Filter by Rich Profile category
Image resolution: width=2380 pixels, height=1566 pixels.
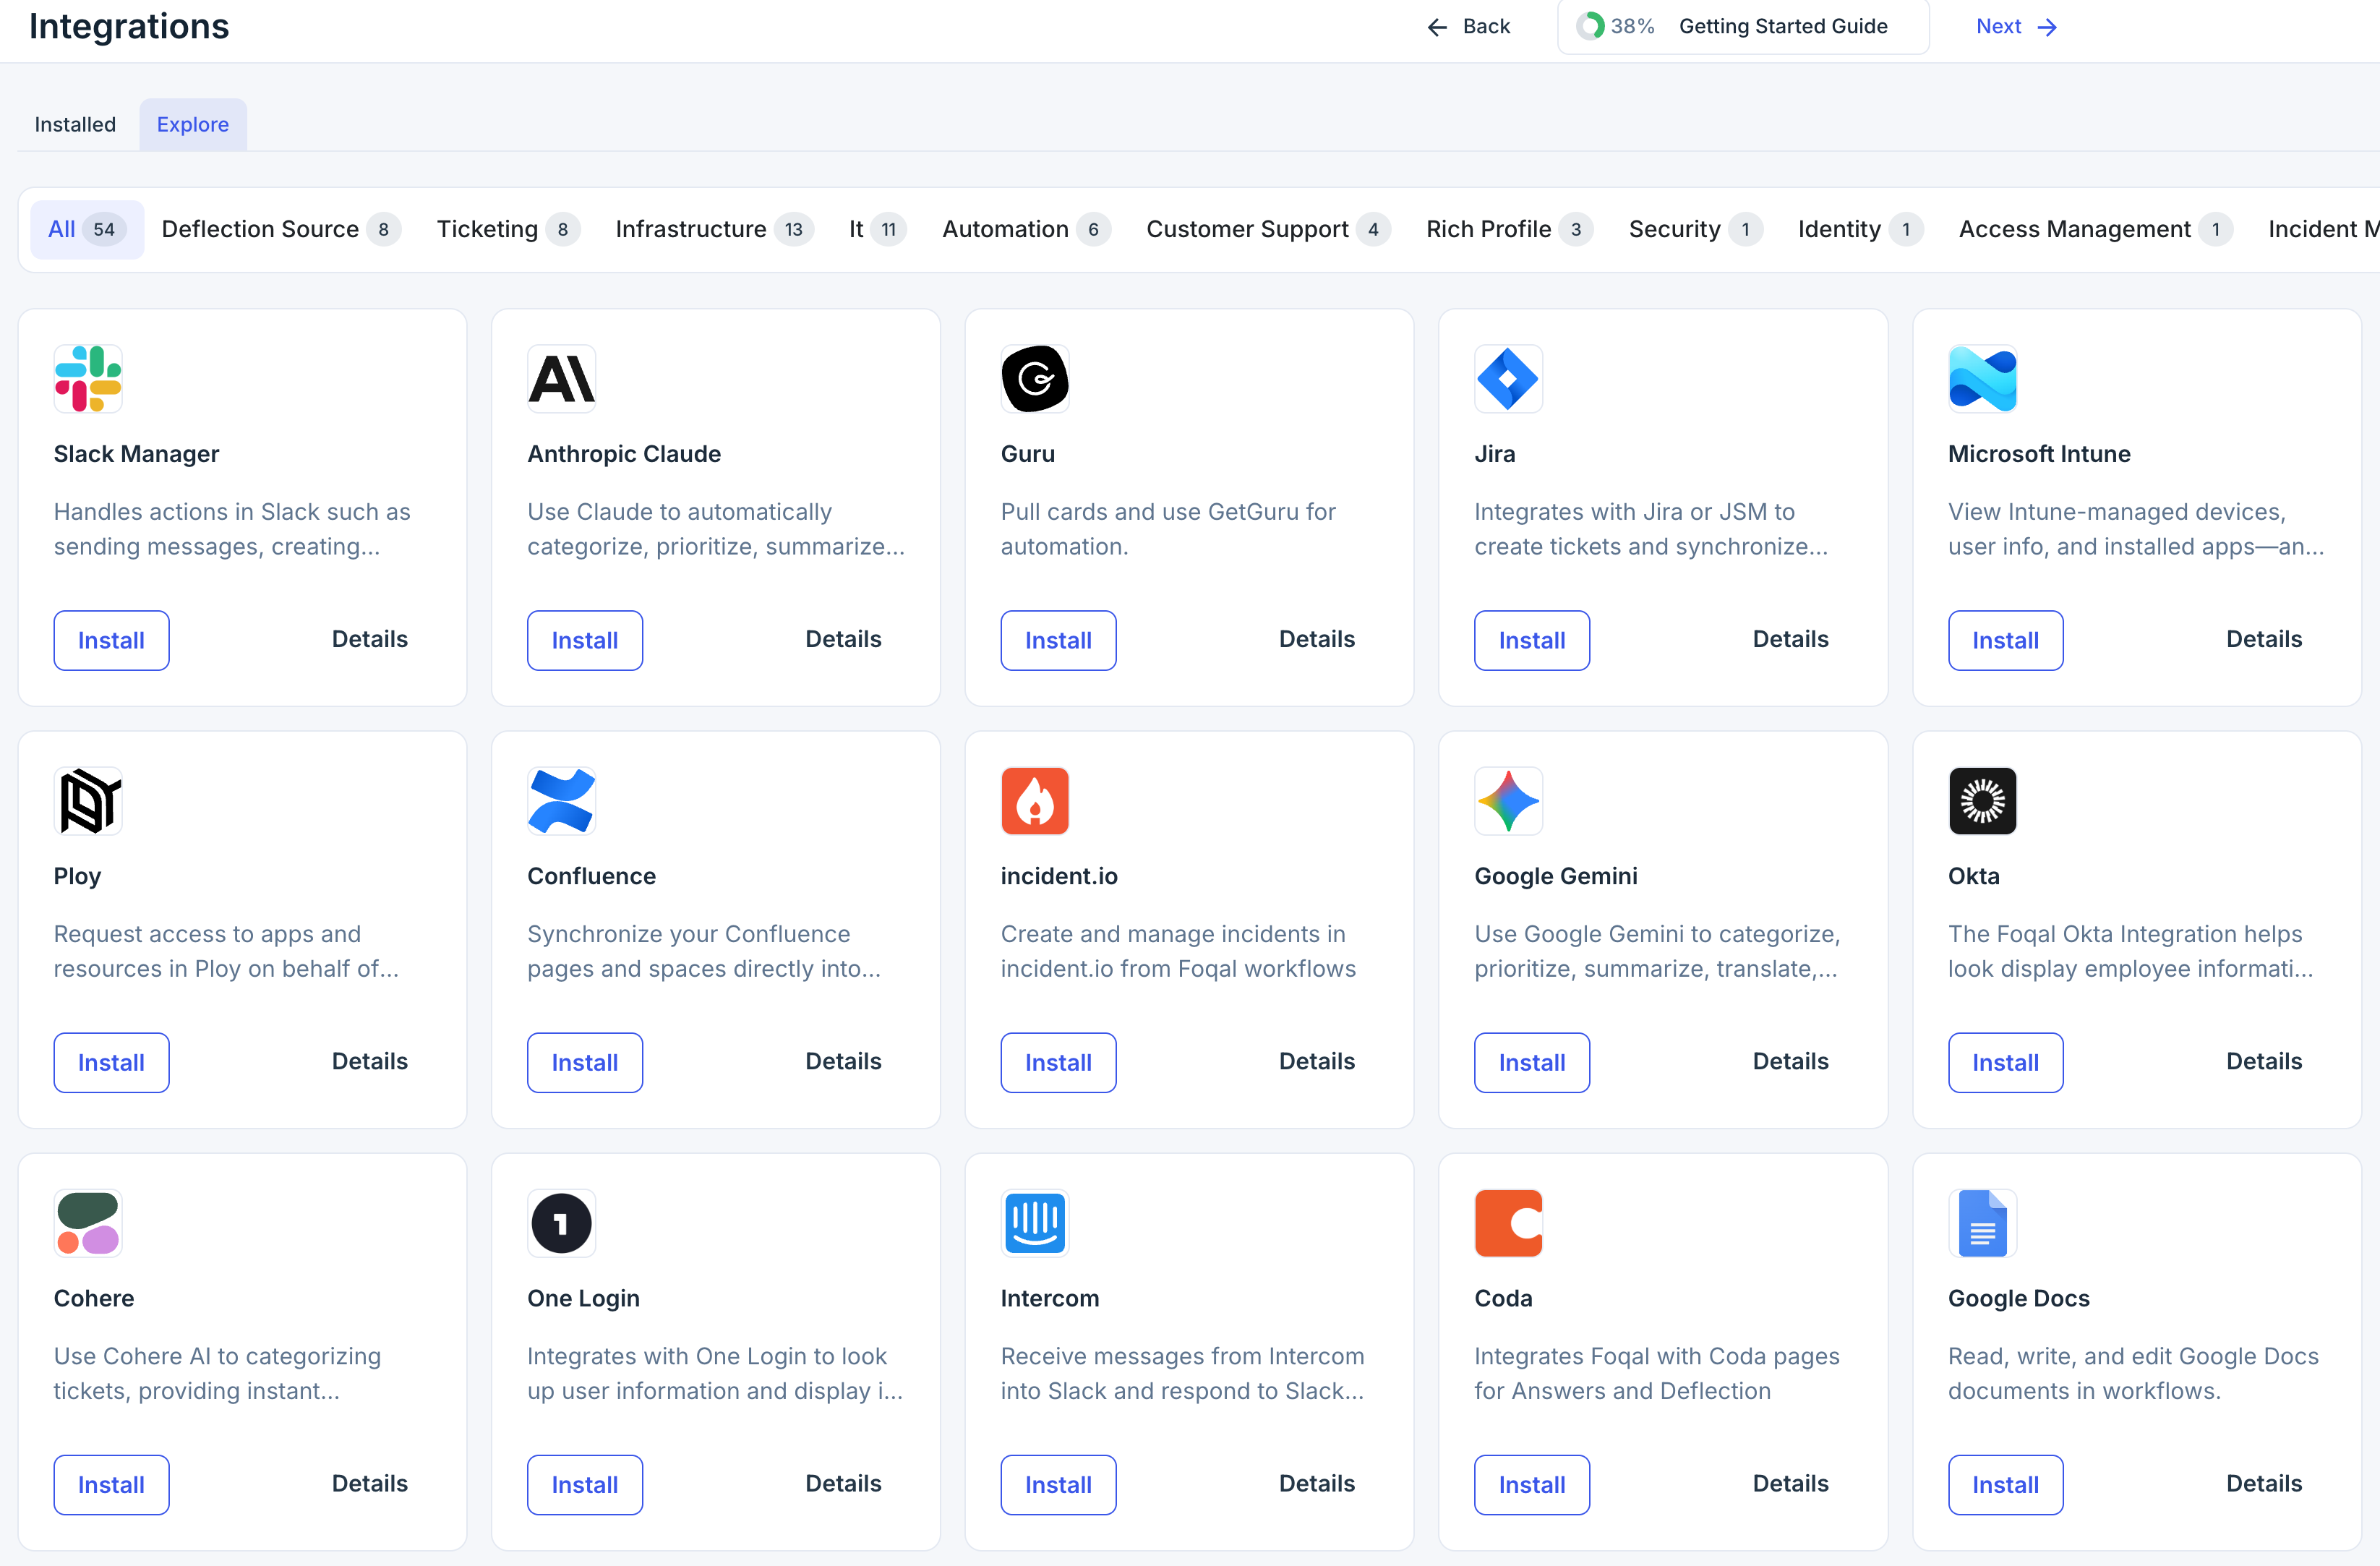click(x=1509, y=230)
